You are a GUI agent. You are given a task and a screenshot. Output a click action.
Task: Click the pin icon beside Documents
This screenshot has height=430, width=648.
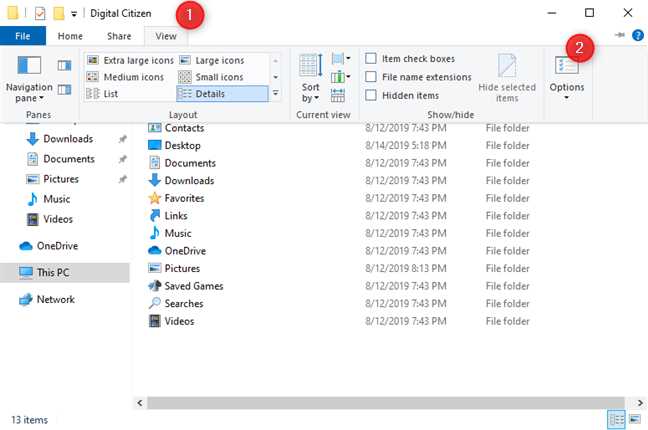(122, 159)
